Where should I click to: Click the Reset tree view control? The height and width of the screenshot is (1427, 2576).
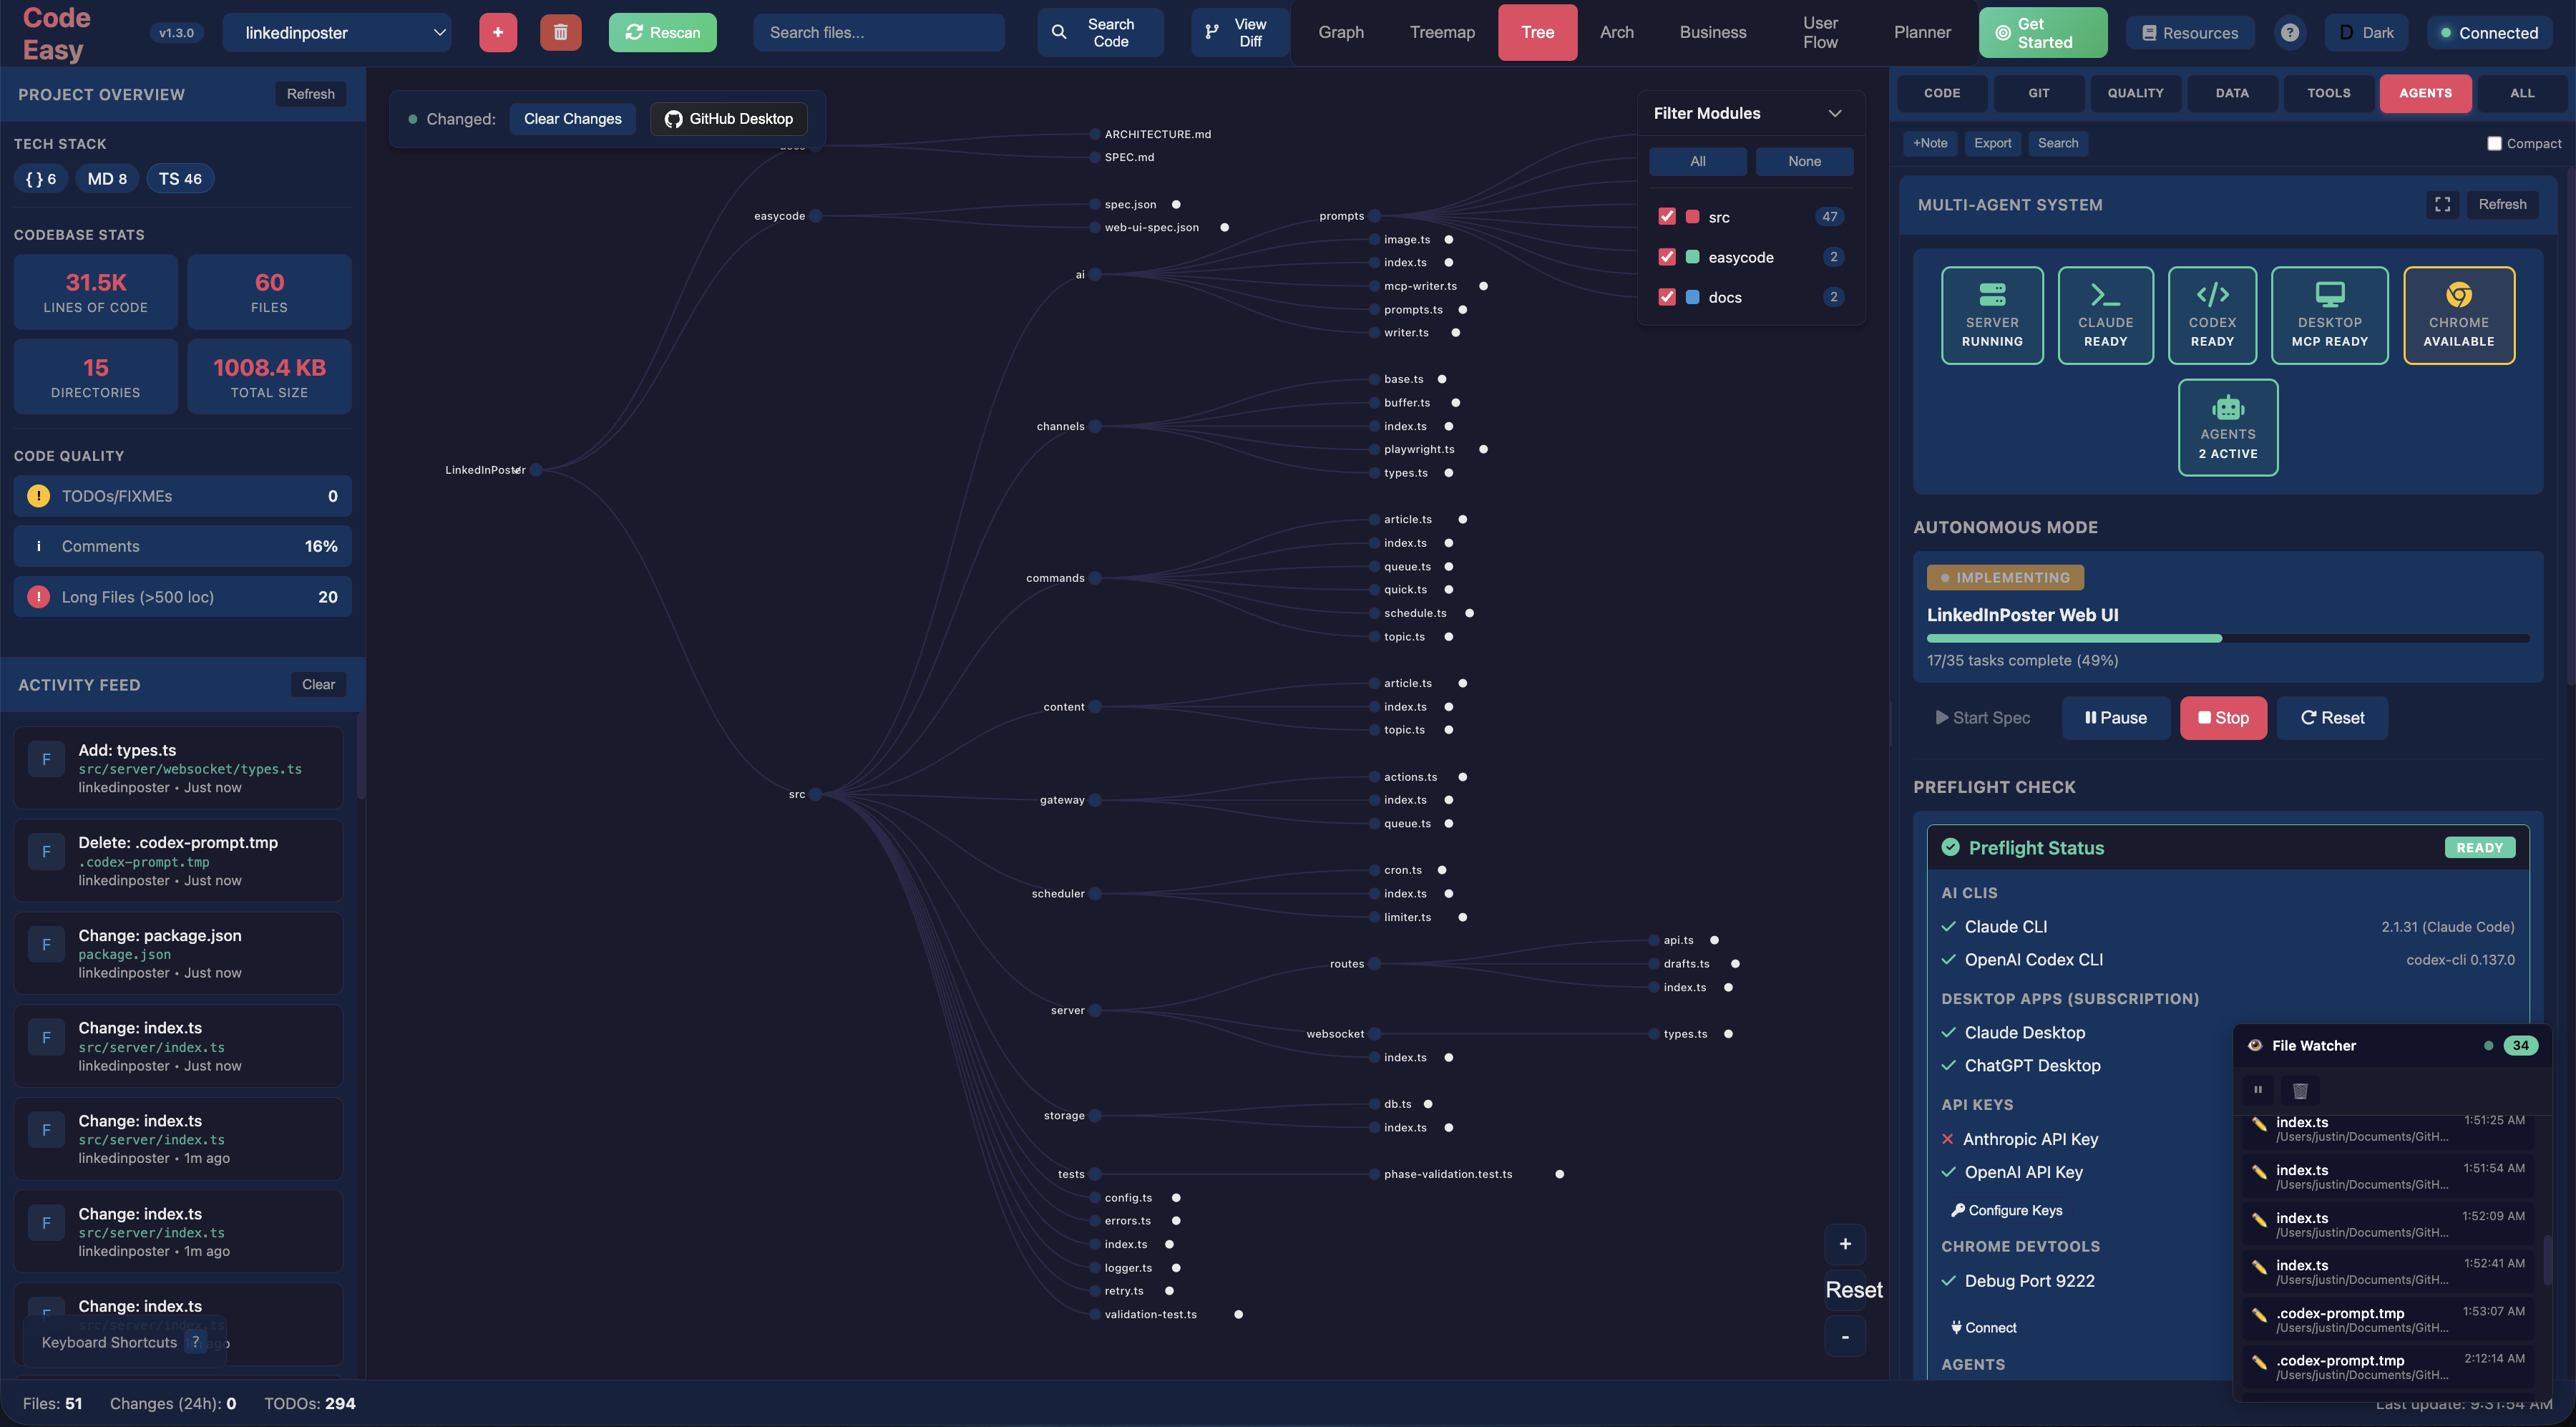(x=1853, y=1290)
